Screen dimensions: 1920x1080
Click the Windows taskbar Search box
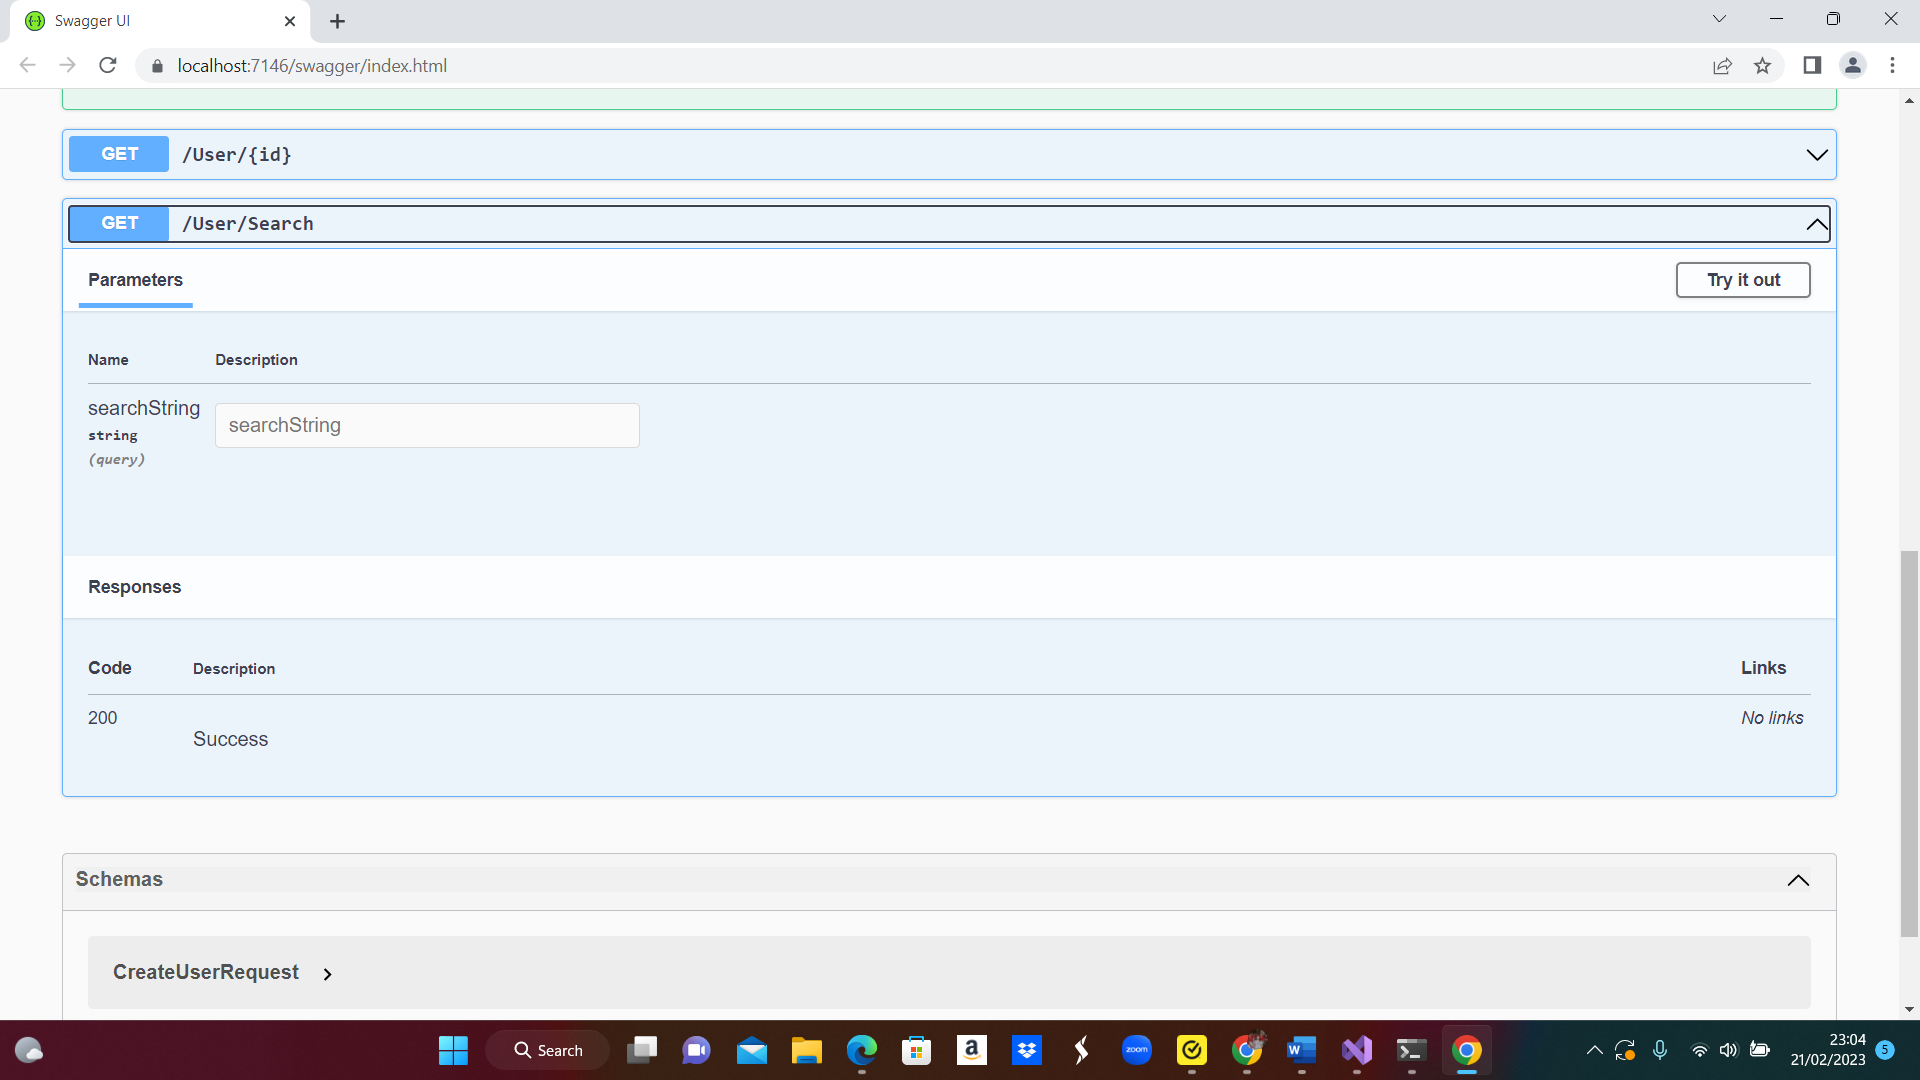tap(548, 1050)
